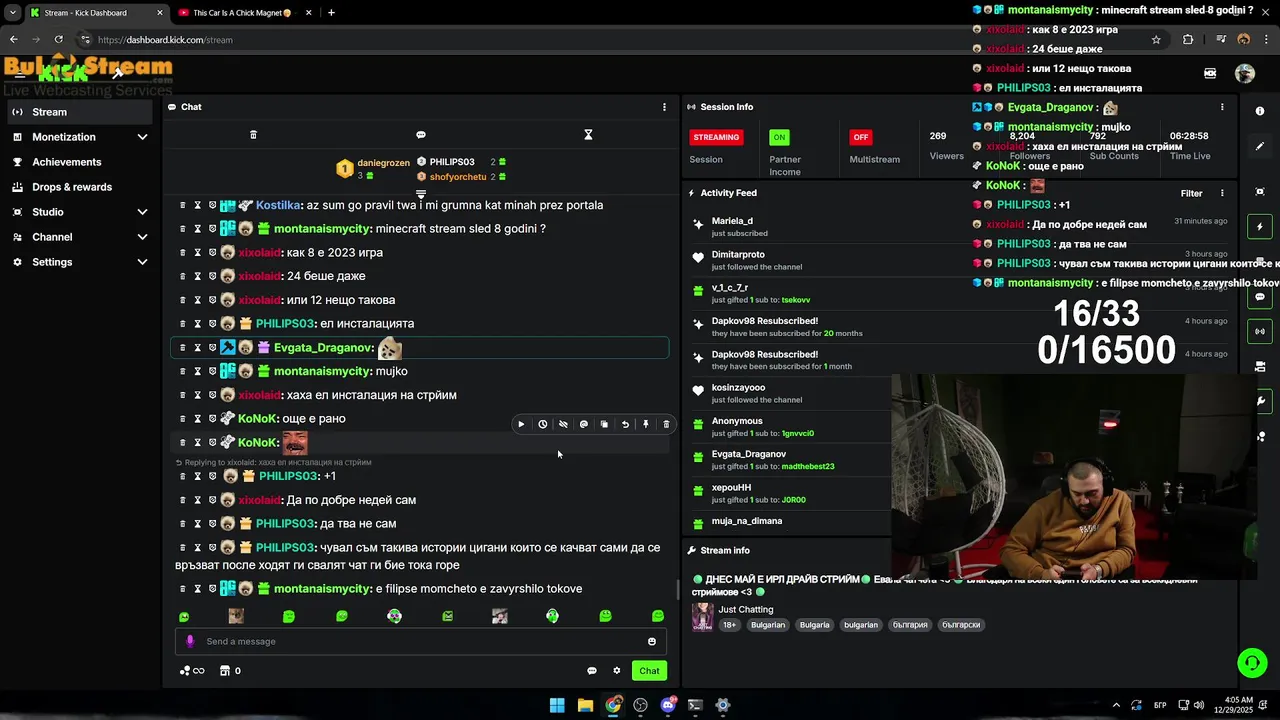Viewport: 1280px width, 720px height.
Task: Click the @ mention icon in message toolbar
Action: [584, 425]
